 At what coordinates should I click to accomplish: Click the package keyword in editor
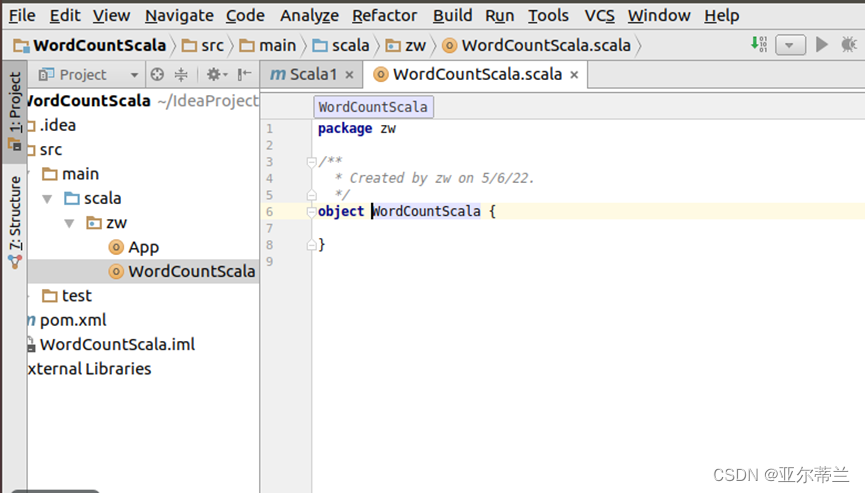coord(345,128)
